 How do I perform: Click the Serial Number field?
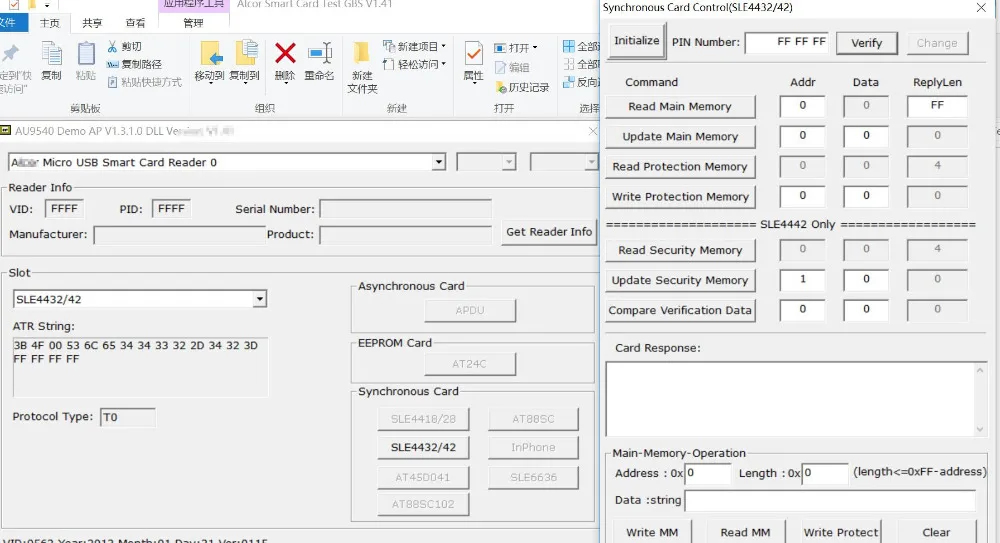(x=405, y=209)
